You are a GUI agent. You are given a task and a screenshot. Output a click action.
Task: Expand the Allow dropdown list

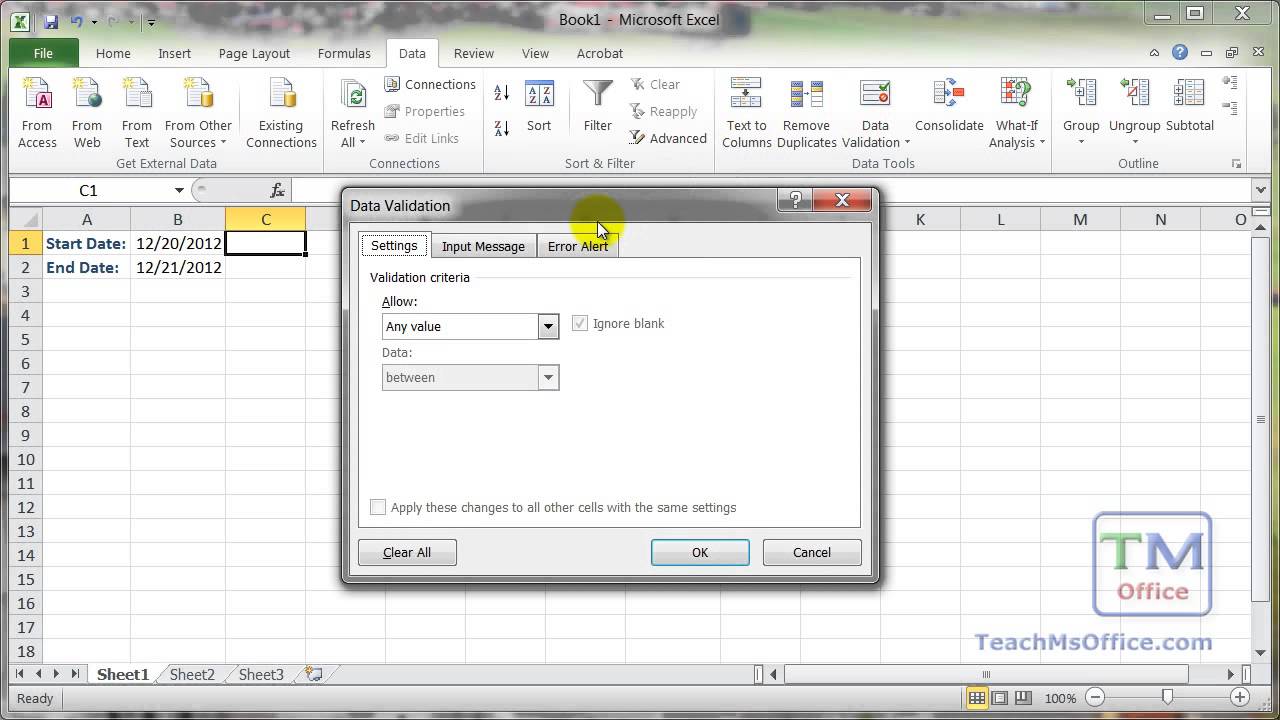pyautogui.click(x=548, y=326)
